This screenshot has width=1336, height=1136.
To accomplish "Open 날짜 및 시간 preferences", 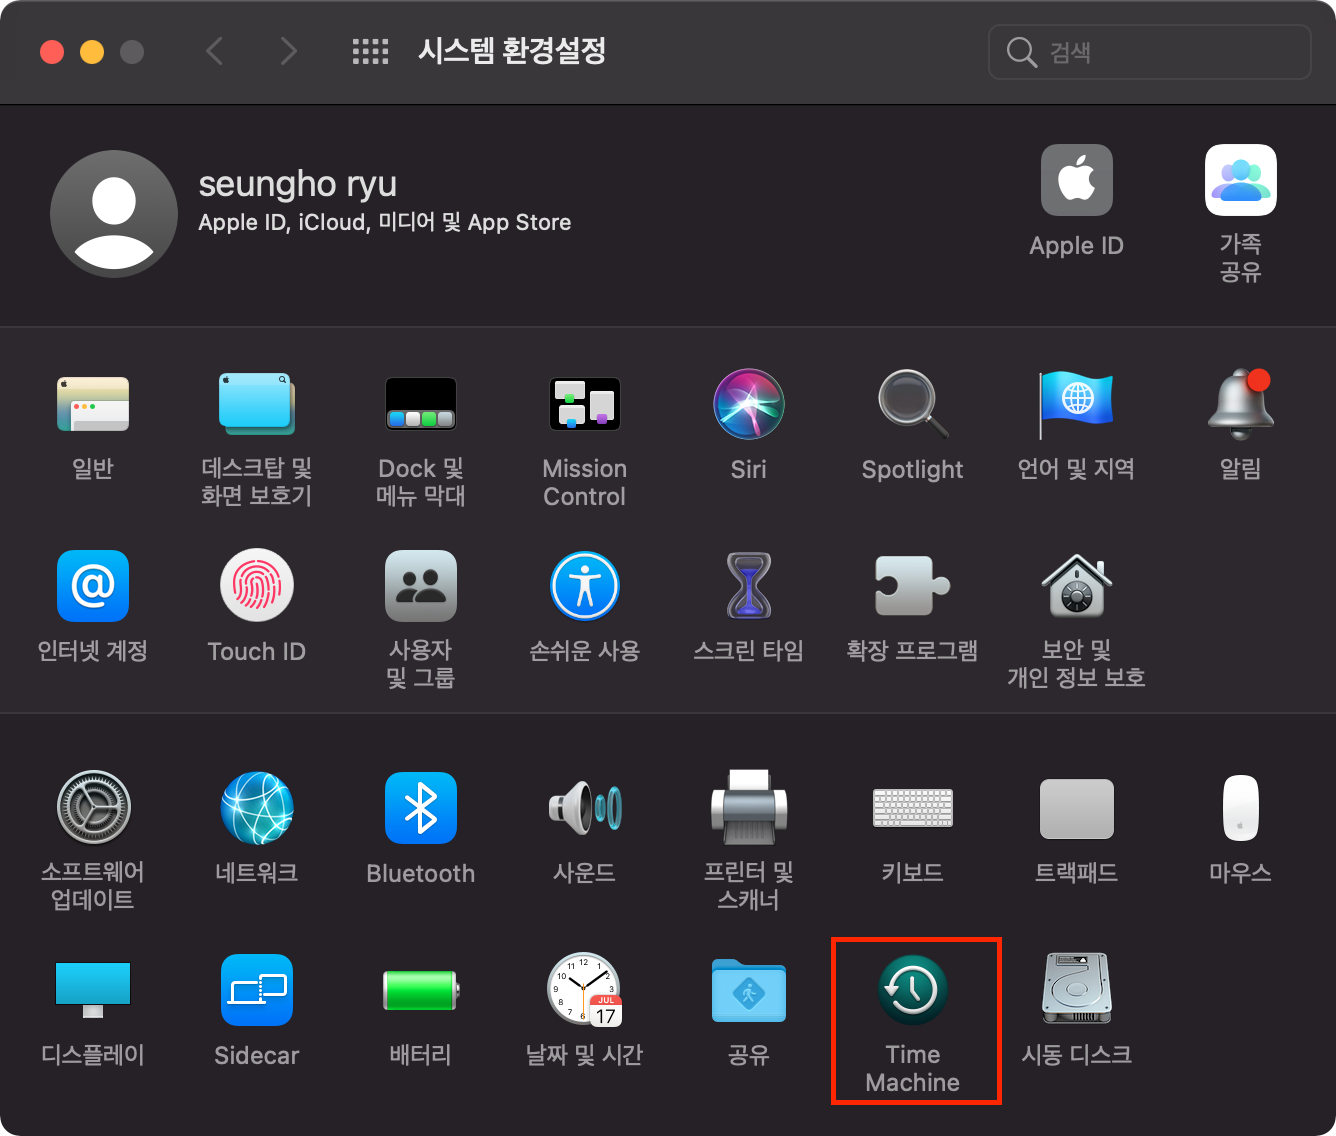I will click(585, 990).
